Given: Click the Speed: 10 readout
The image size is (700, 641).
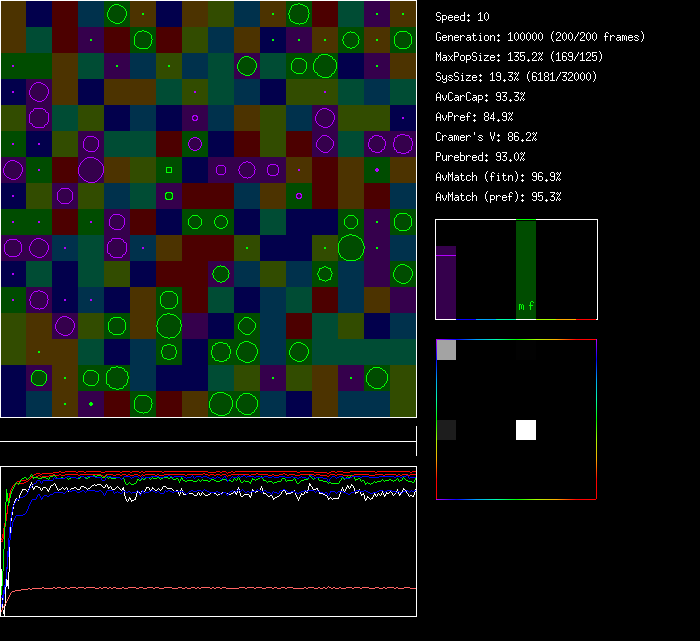Looking at the screenshot, I should click(x=462, y=17).
